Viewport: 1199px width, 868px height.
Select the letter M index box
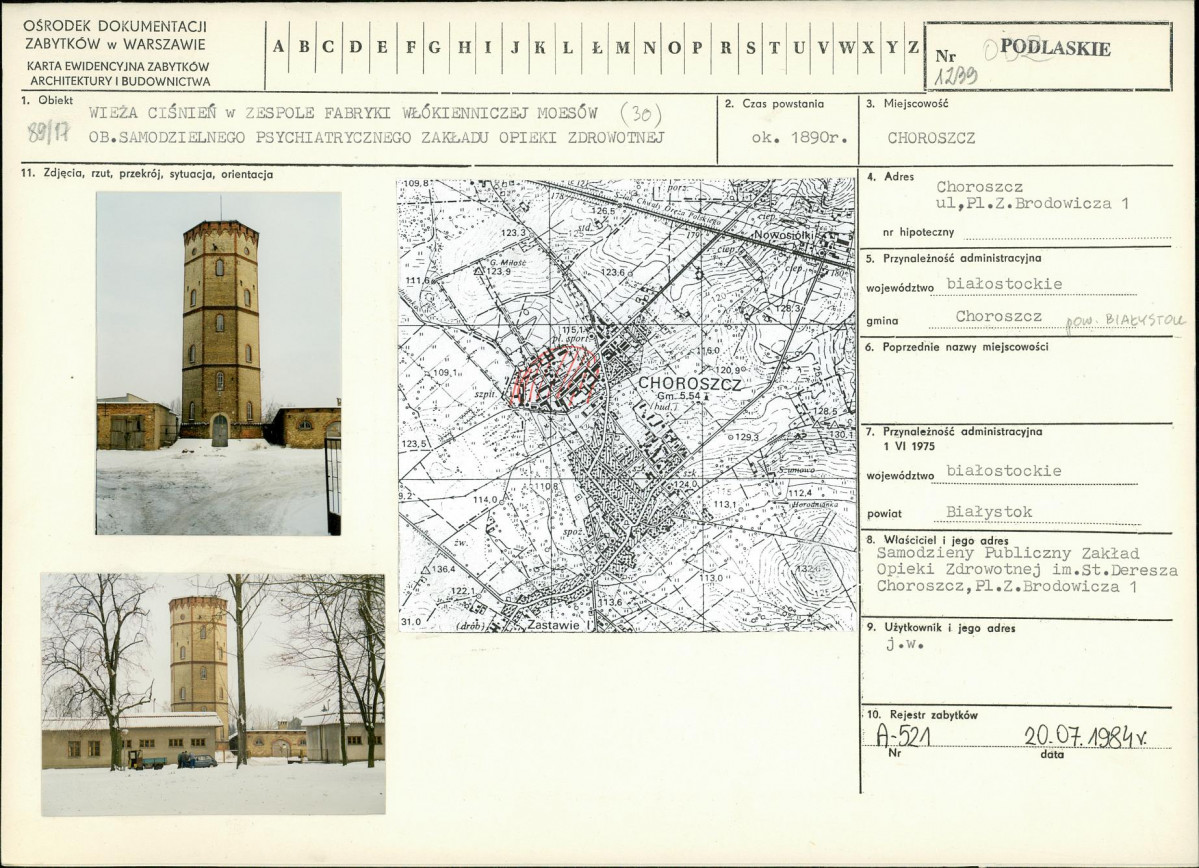pos(623,47)
